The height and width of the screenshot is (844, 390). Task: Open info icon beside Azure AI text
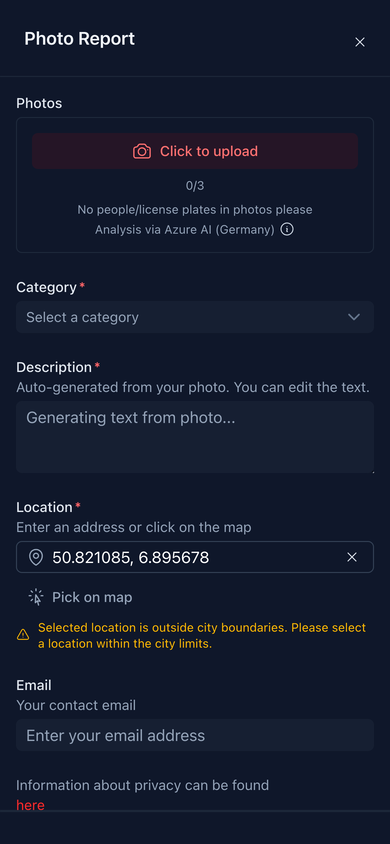pos(287,230)
